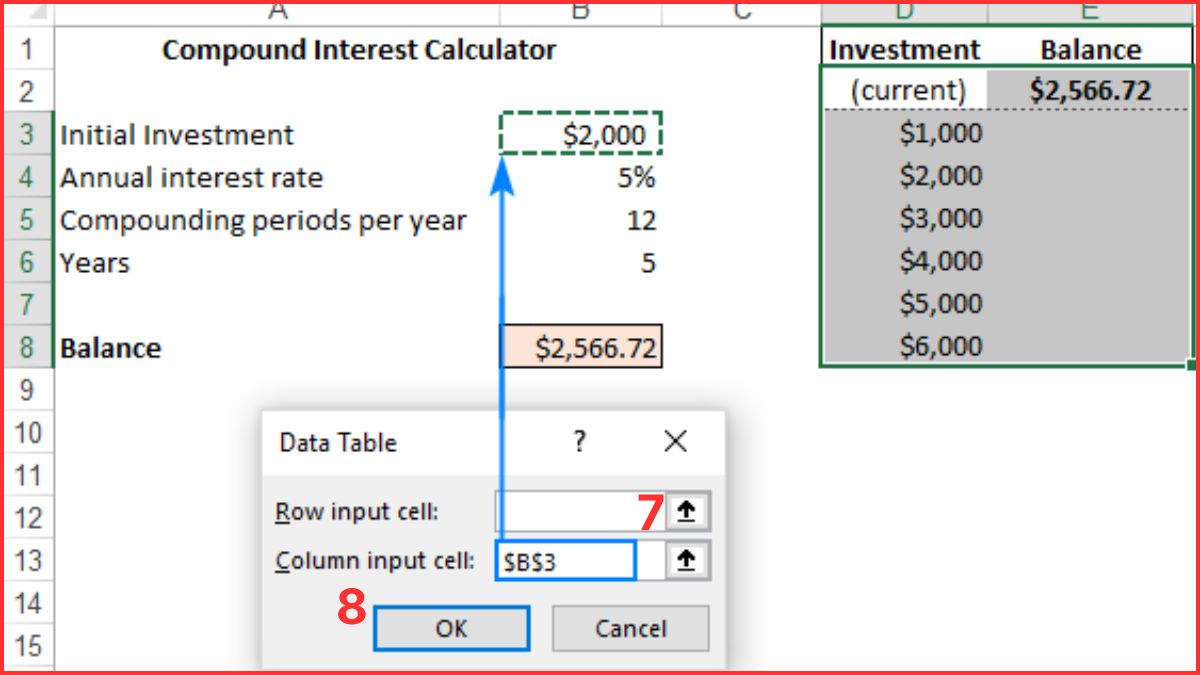The width and height of the screenshot is (1200, 675).
Task: Select column header D
Action: coord(905,11)
